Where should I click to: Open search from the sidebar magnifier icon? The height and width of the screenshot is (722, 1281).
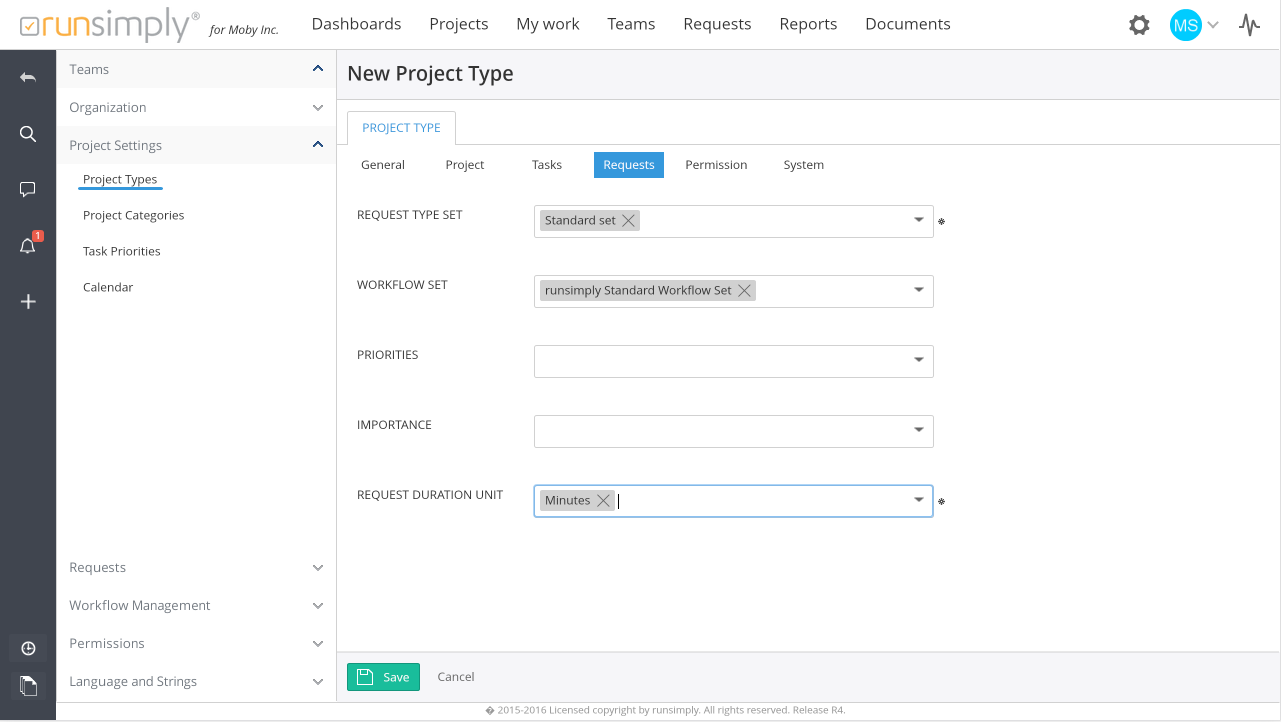pos(28,134)
